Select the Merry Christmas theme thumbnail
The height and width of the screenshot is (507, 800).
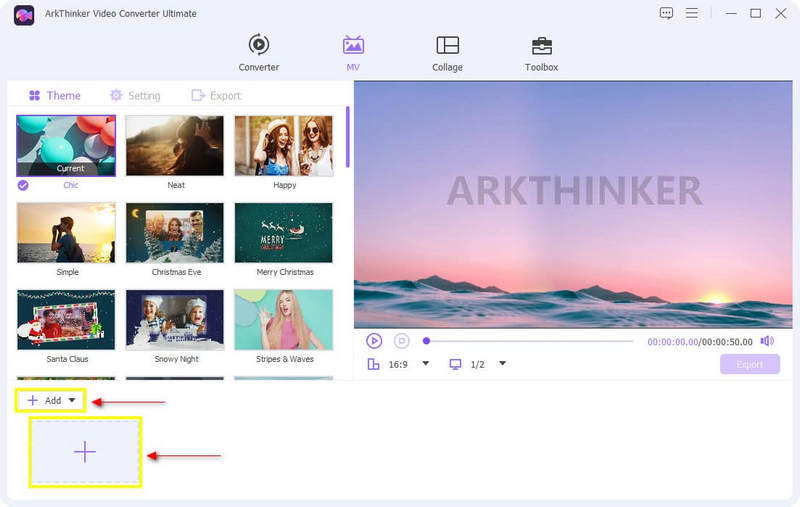(284, 233)
